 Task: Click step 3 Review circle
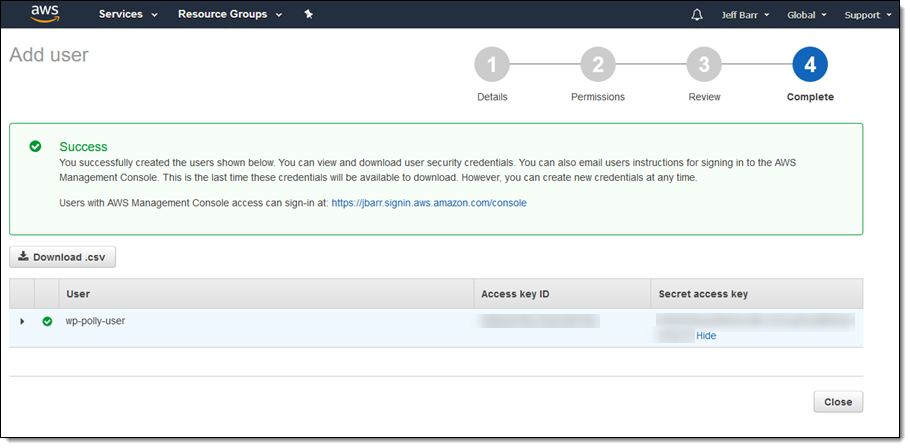pyautogui.click(x=704, y=65)
